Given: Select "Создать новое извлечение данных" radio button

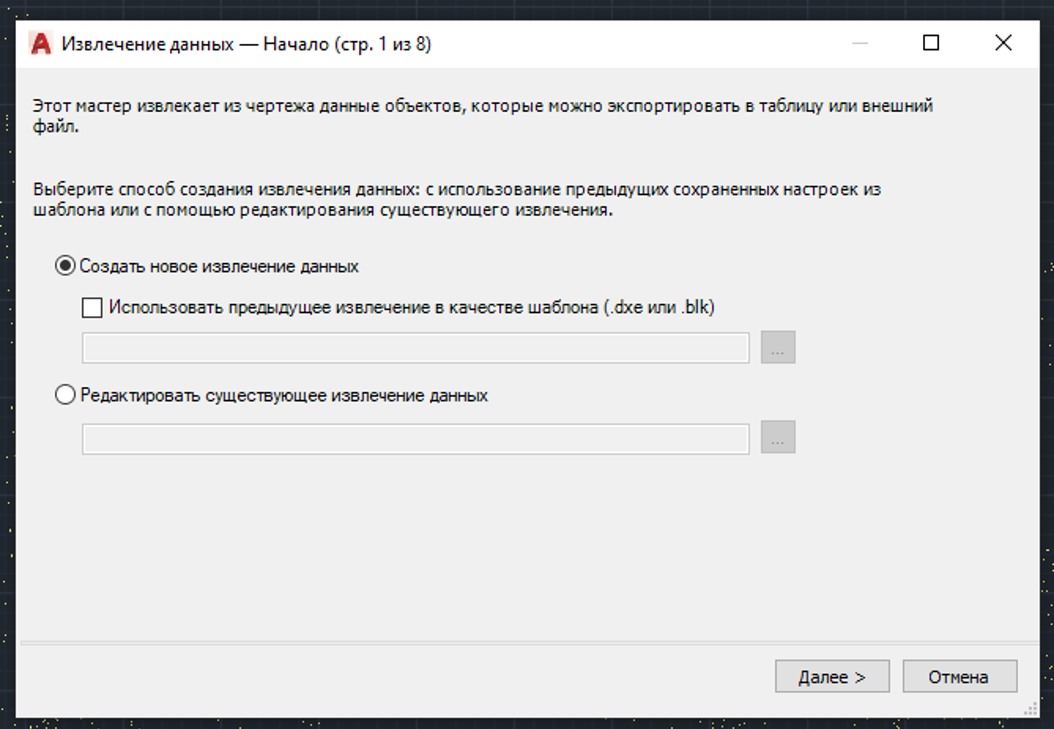Looking at the screenshot, I should (66, 267).
